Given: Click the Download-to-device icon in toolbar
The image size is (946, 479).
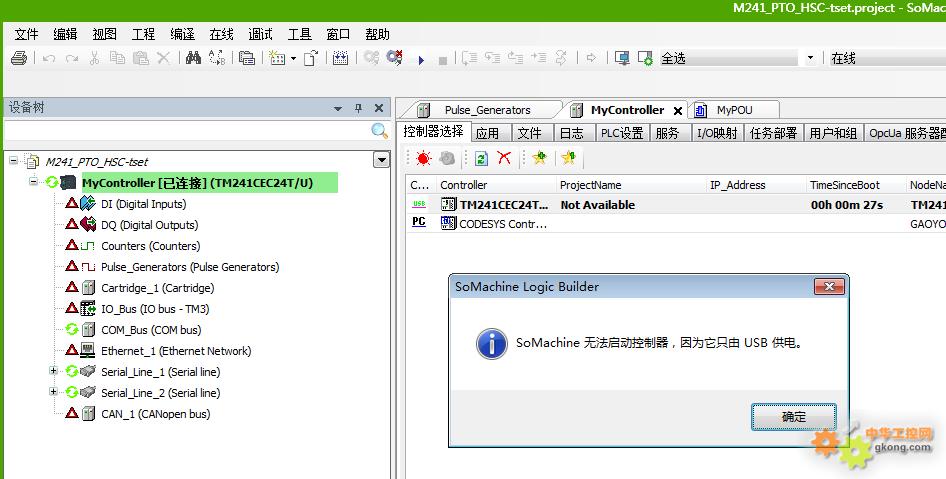Looking at the screenshot, I should click(341, 58).
